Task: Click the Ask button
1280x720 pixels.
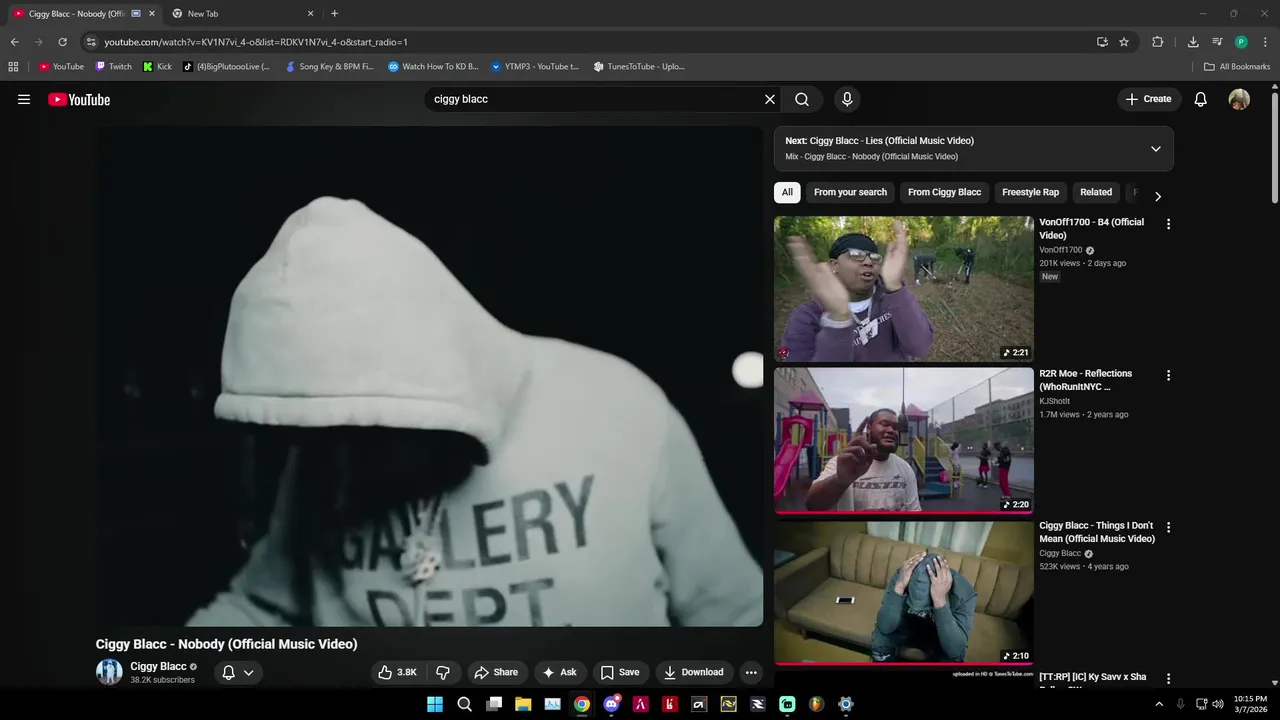Action: coord(560,672)
